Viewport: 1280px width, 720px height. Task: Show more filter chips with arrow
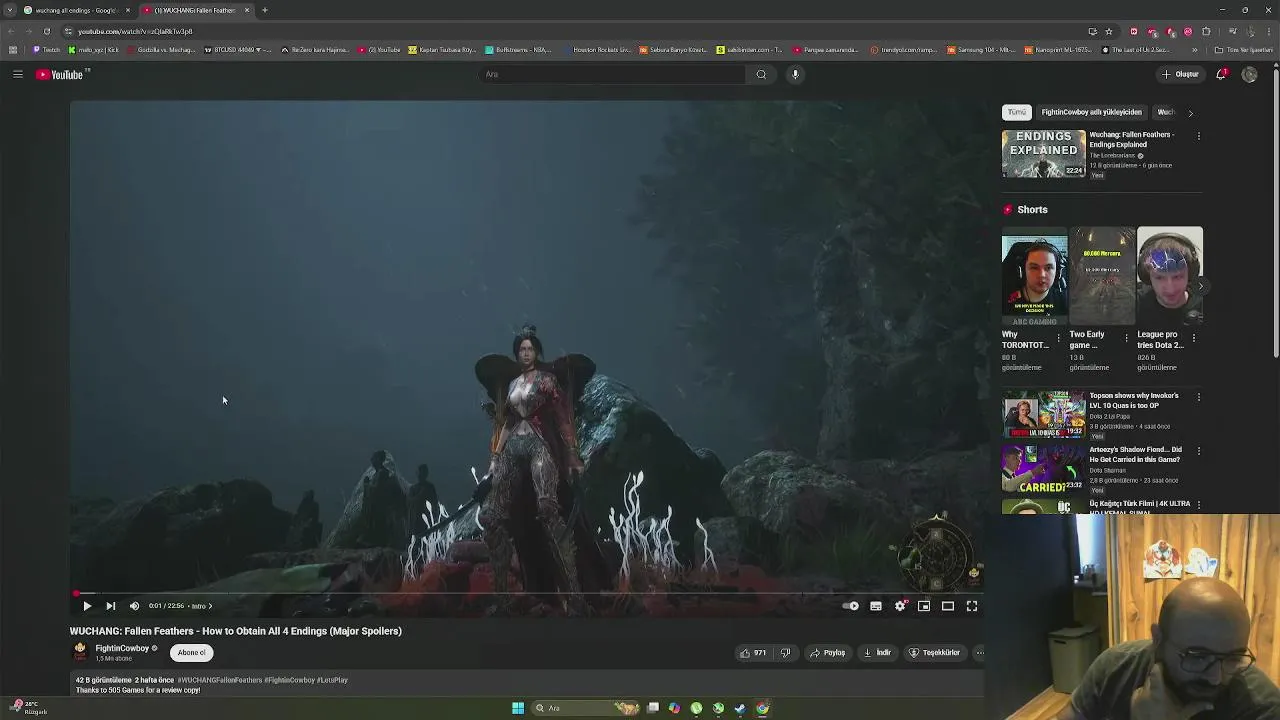1190,113
